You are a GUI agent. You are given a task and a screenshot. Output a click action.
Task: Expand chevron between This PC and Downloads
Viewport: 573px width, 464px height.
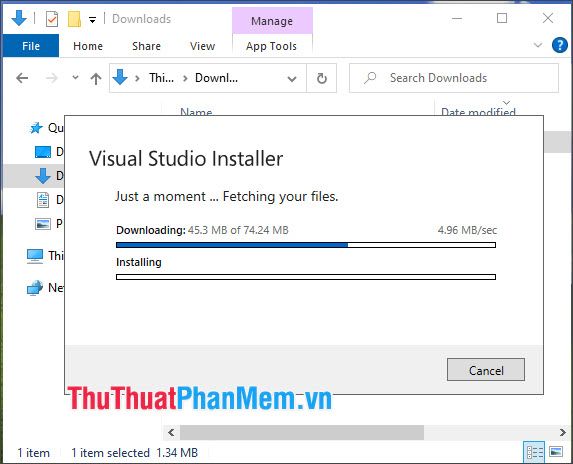(x=185, y=78)
